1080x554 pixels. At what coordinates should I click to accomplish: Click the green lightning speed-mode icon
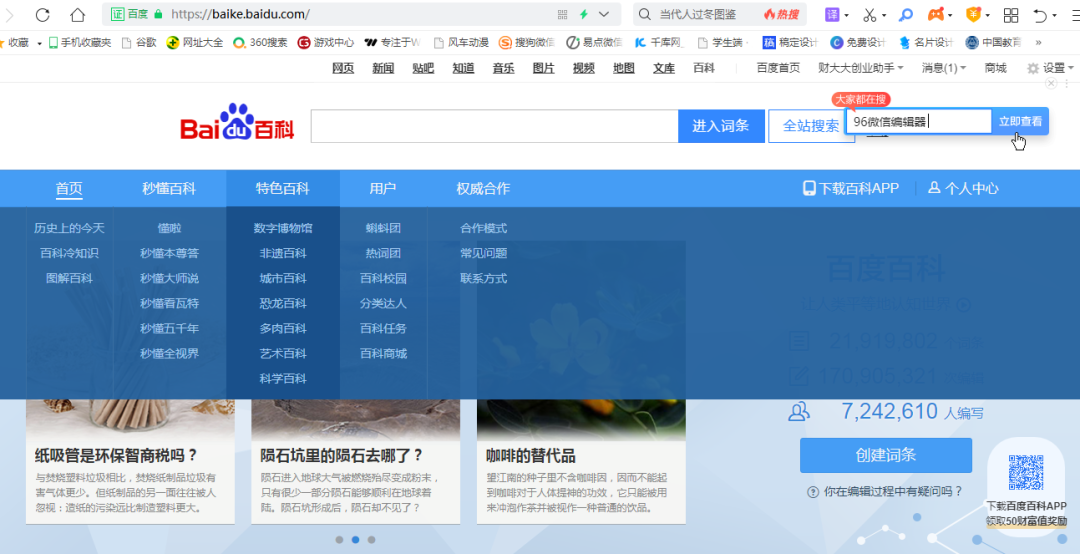coord(583,14)
